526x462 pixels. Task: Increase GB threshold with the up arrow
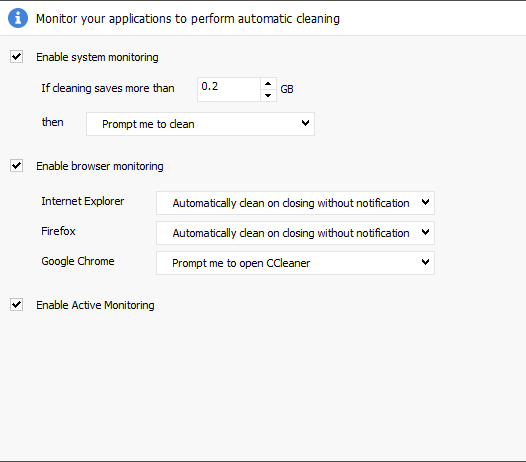268,84
